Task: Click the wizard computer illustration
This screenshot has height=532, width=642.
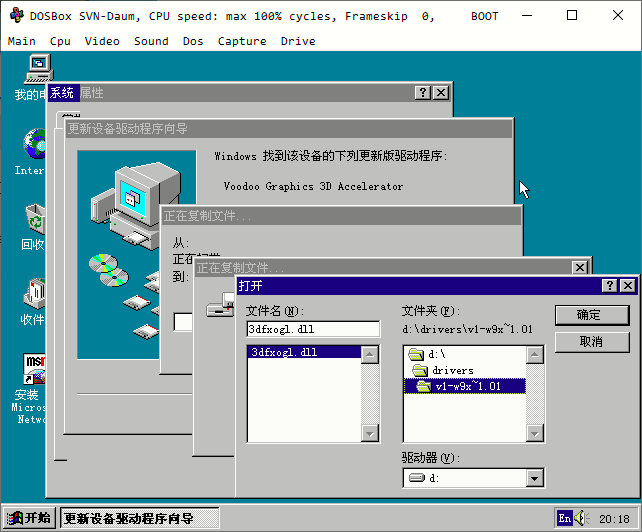Action: coord(135,254)
